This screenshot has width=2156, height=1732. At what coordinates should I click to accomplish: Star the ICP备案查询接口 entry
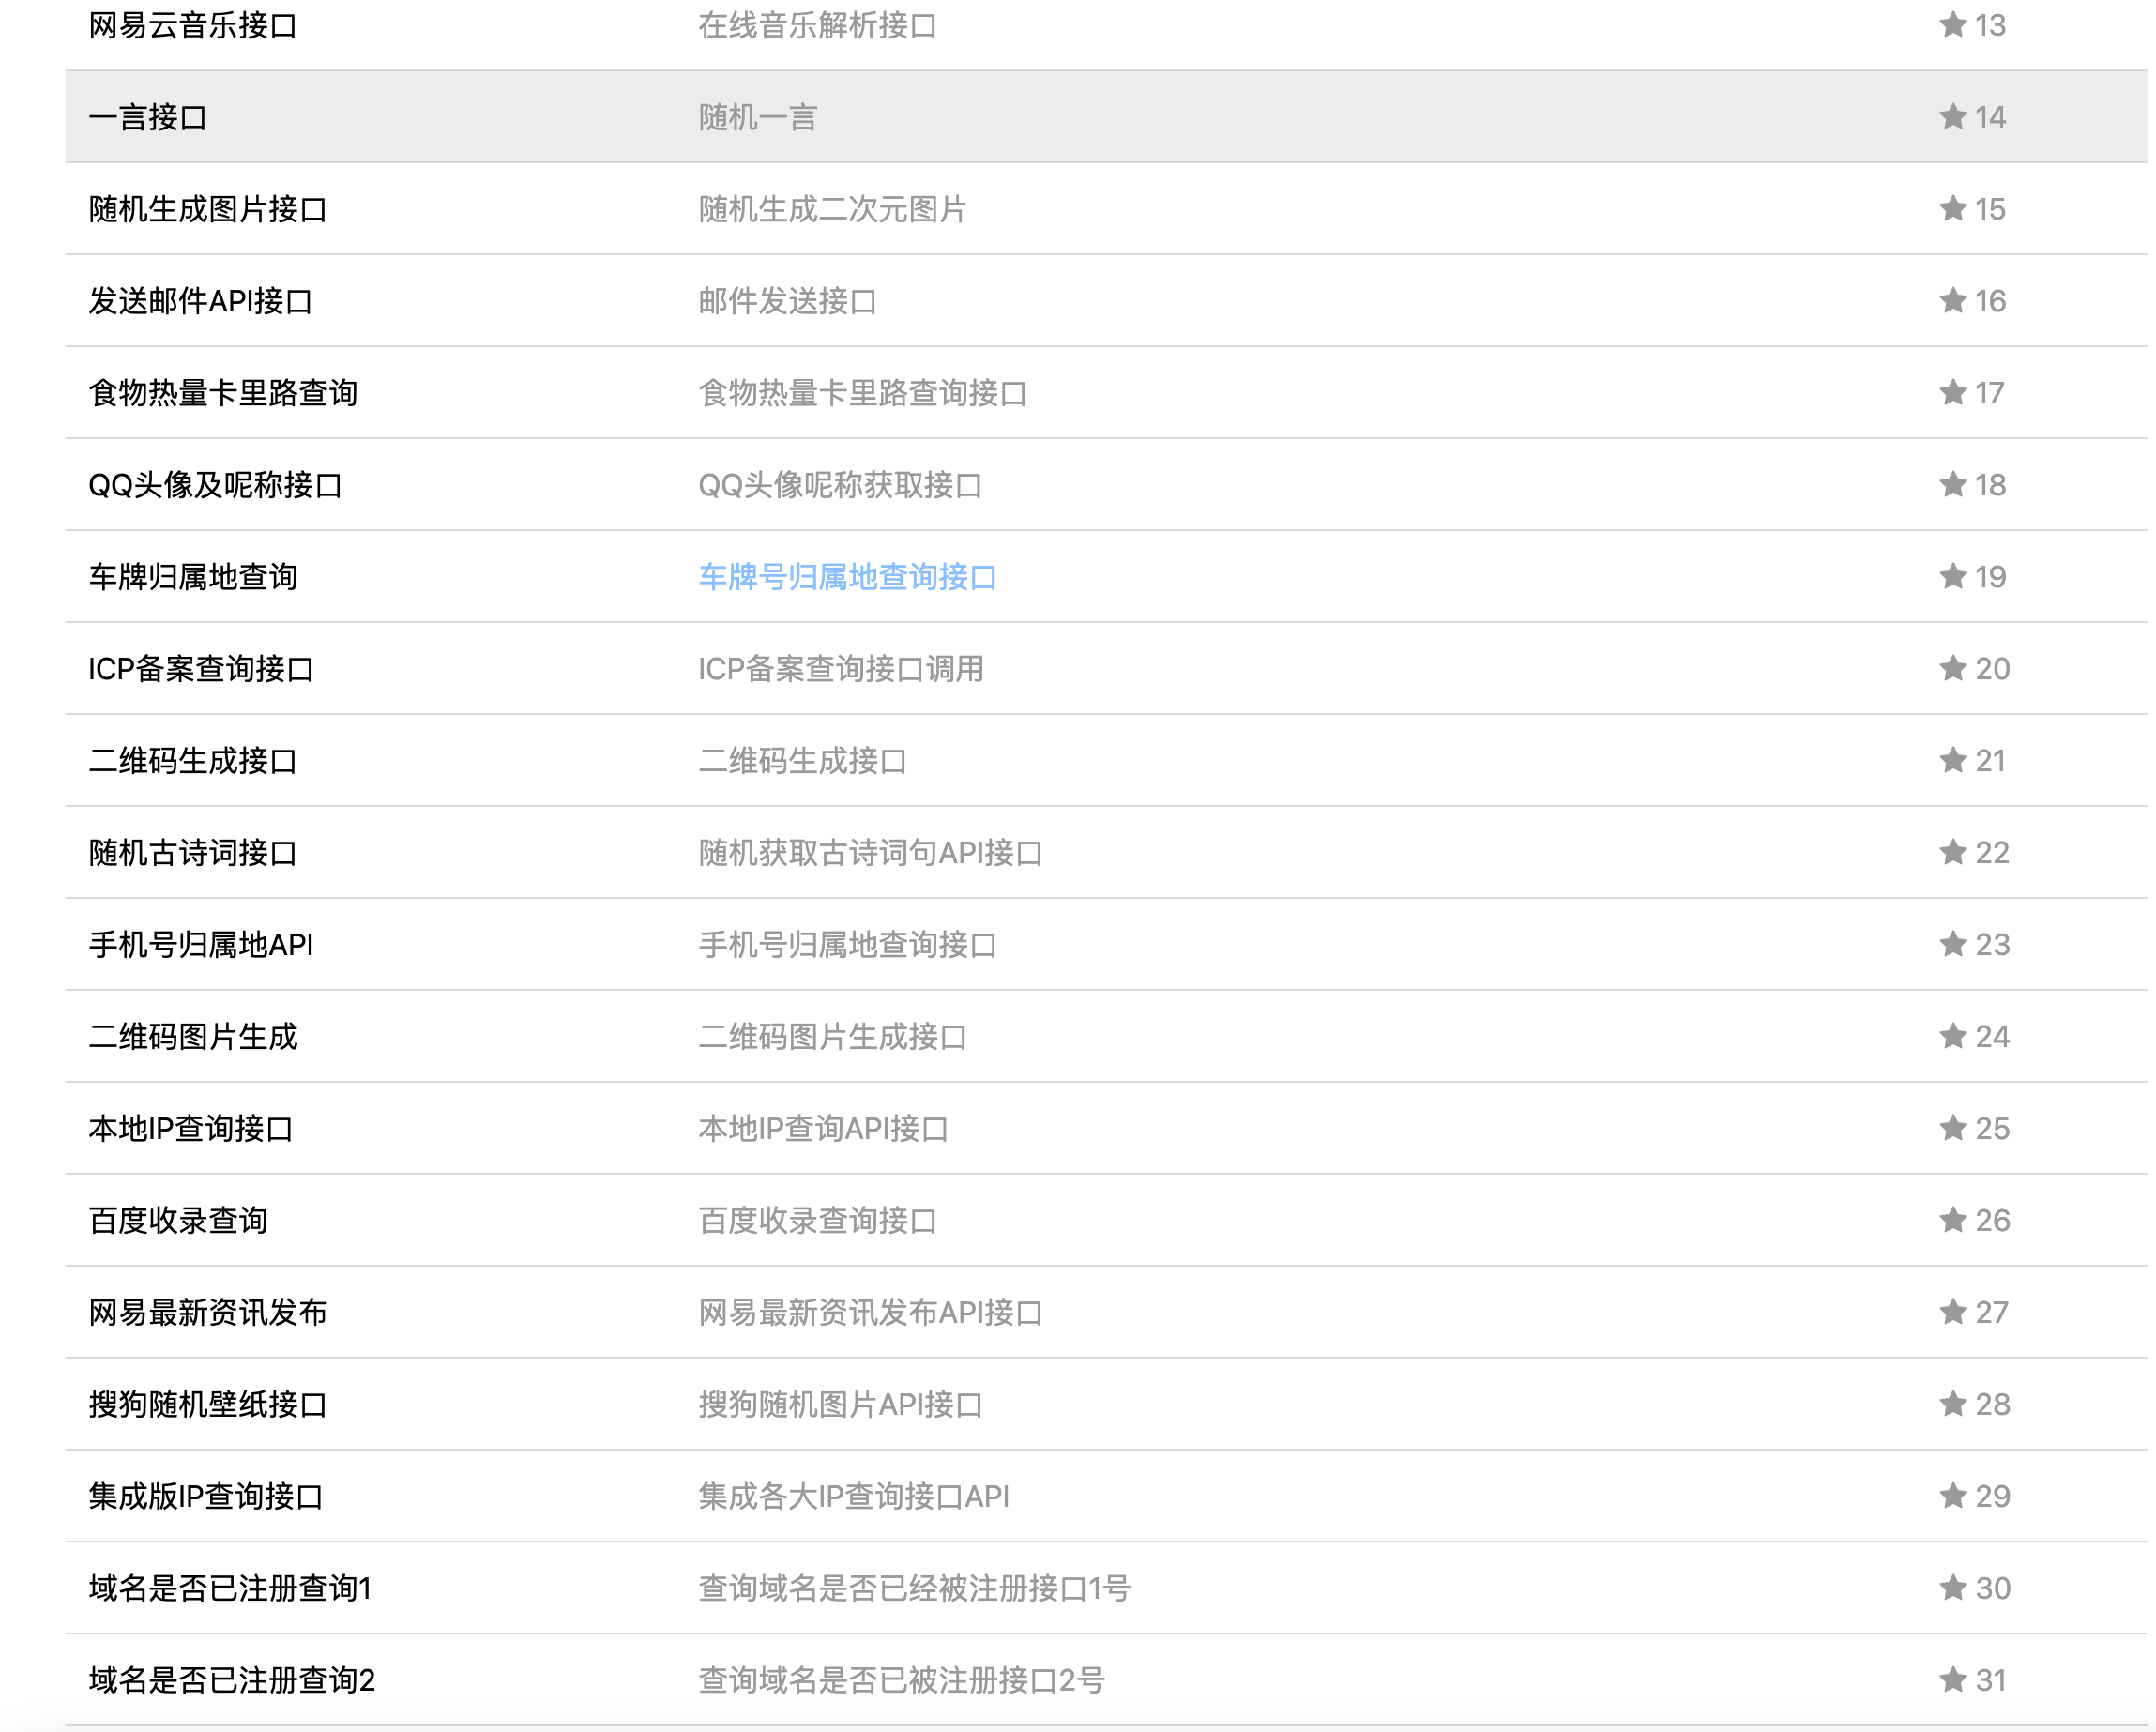coord(1952,668)
